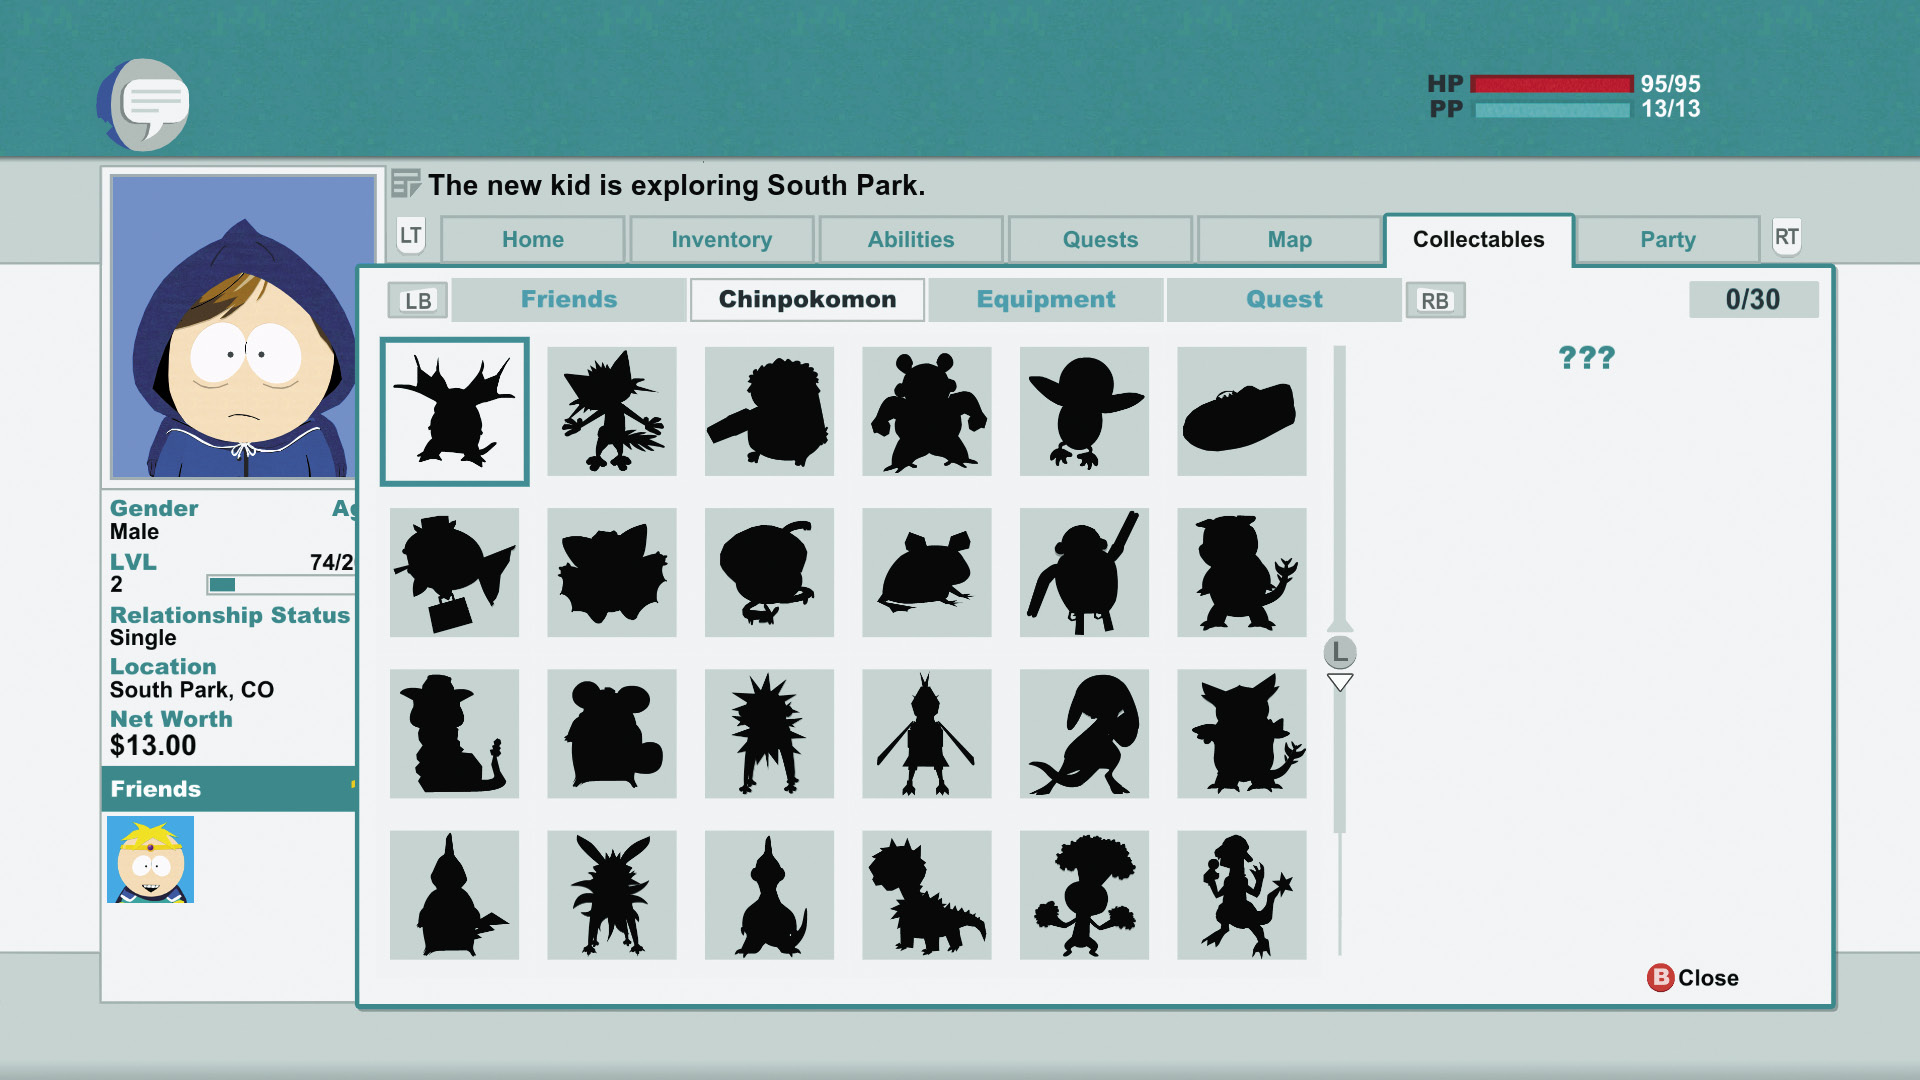This screenshot has height=1080, width=1920.
Task: Select the big-eared mouse silhouette in the third row
Action: (612, 734)
